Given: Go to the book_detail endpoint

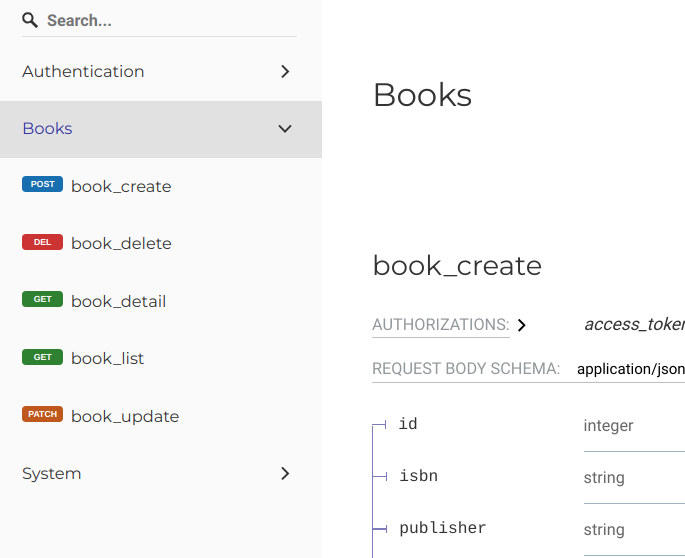Looking at the screenshot, I should pyautogui.click(x=118, y=302).
